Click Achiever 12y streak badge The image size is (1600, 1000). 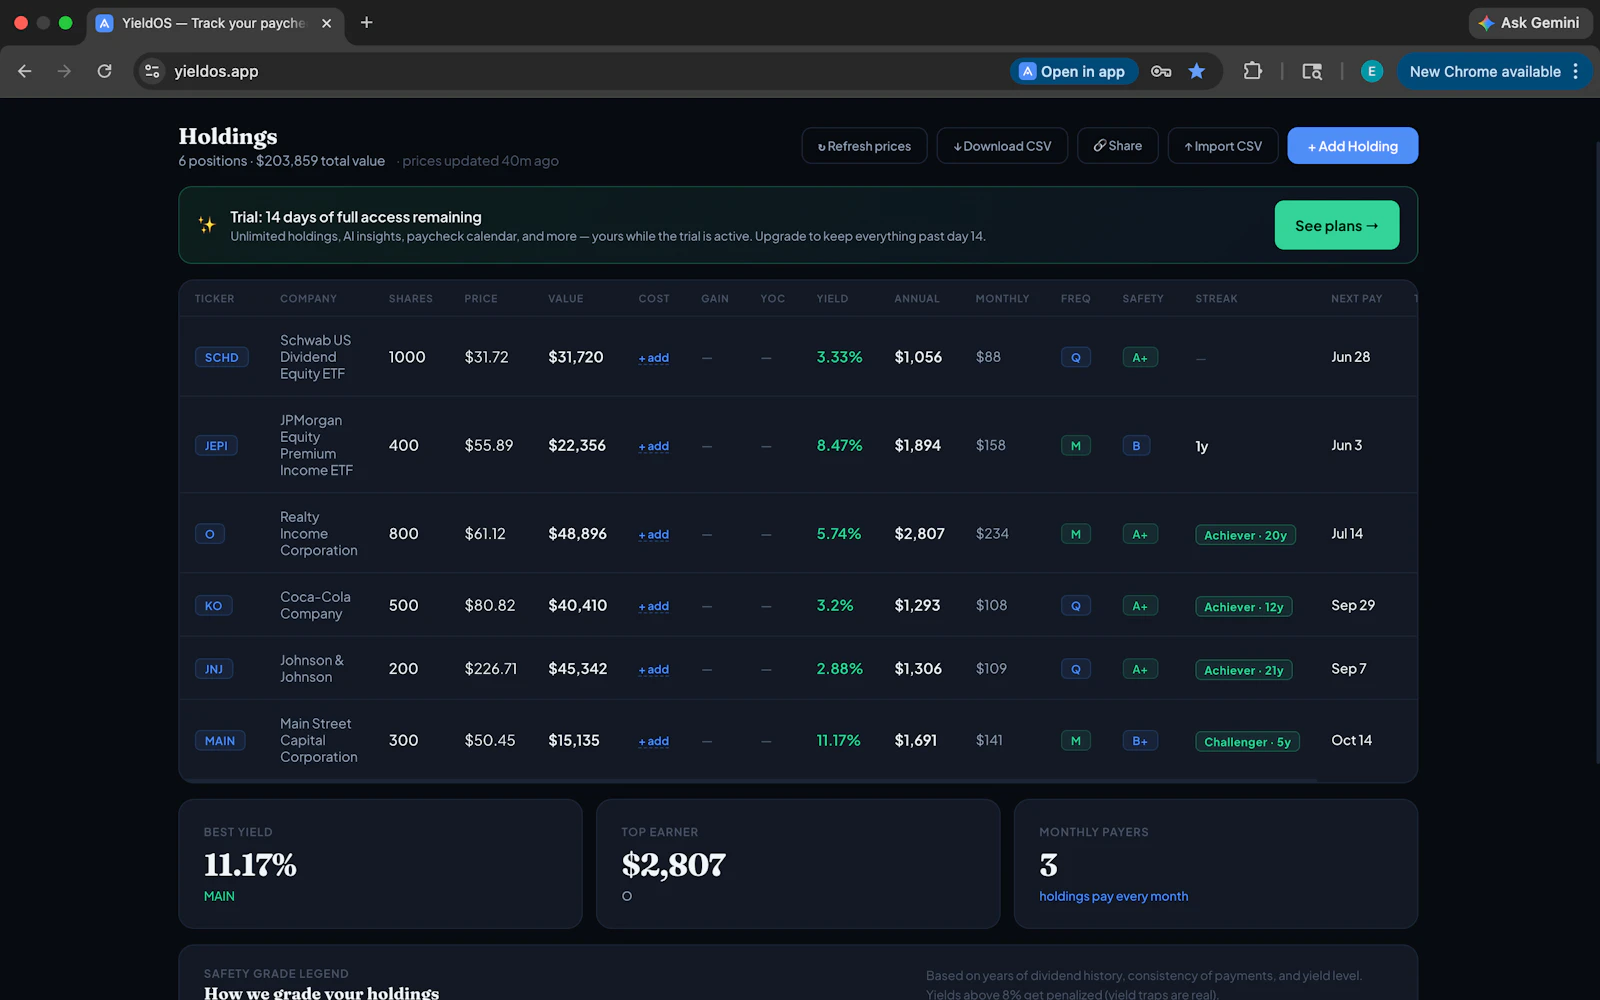(x=1244, y=607)
